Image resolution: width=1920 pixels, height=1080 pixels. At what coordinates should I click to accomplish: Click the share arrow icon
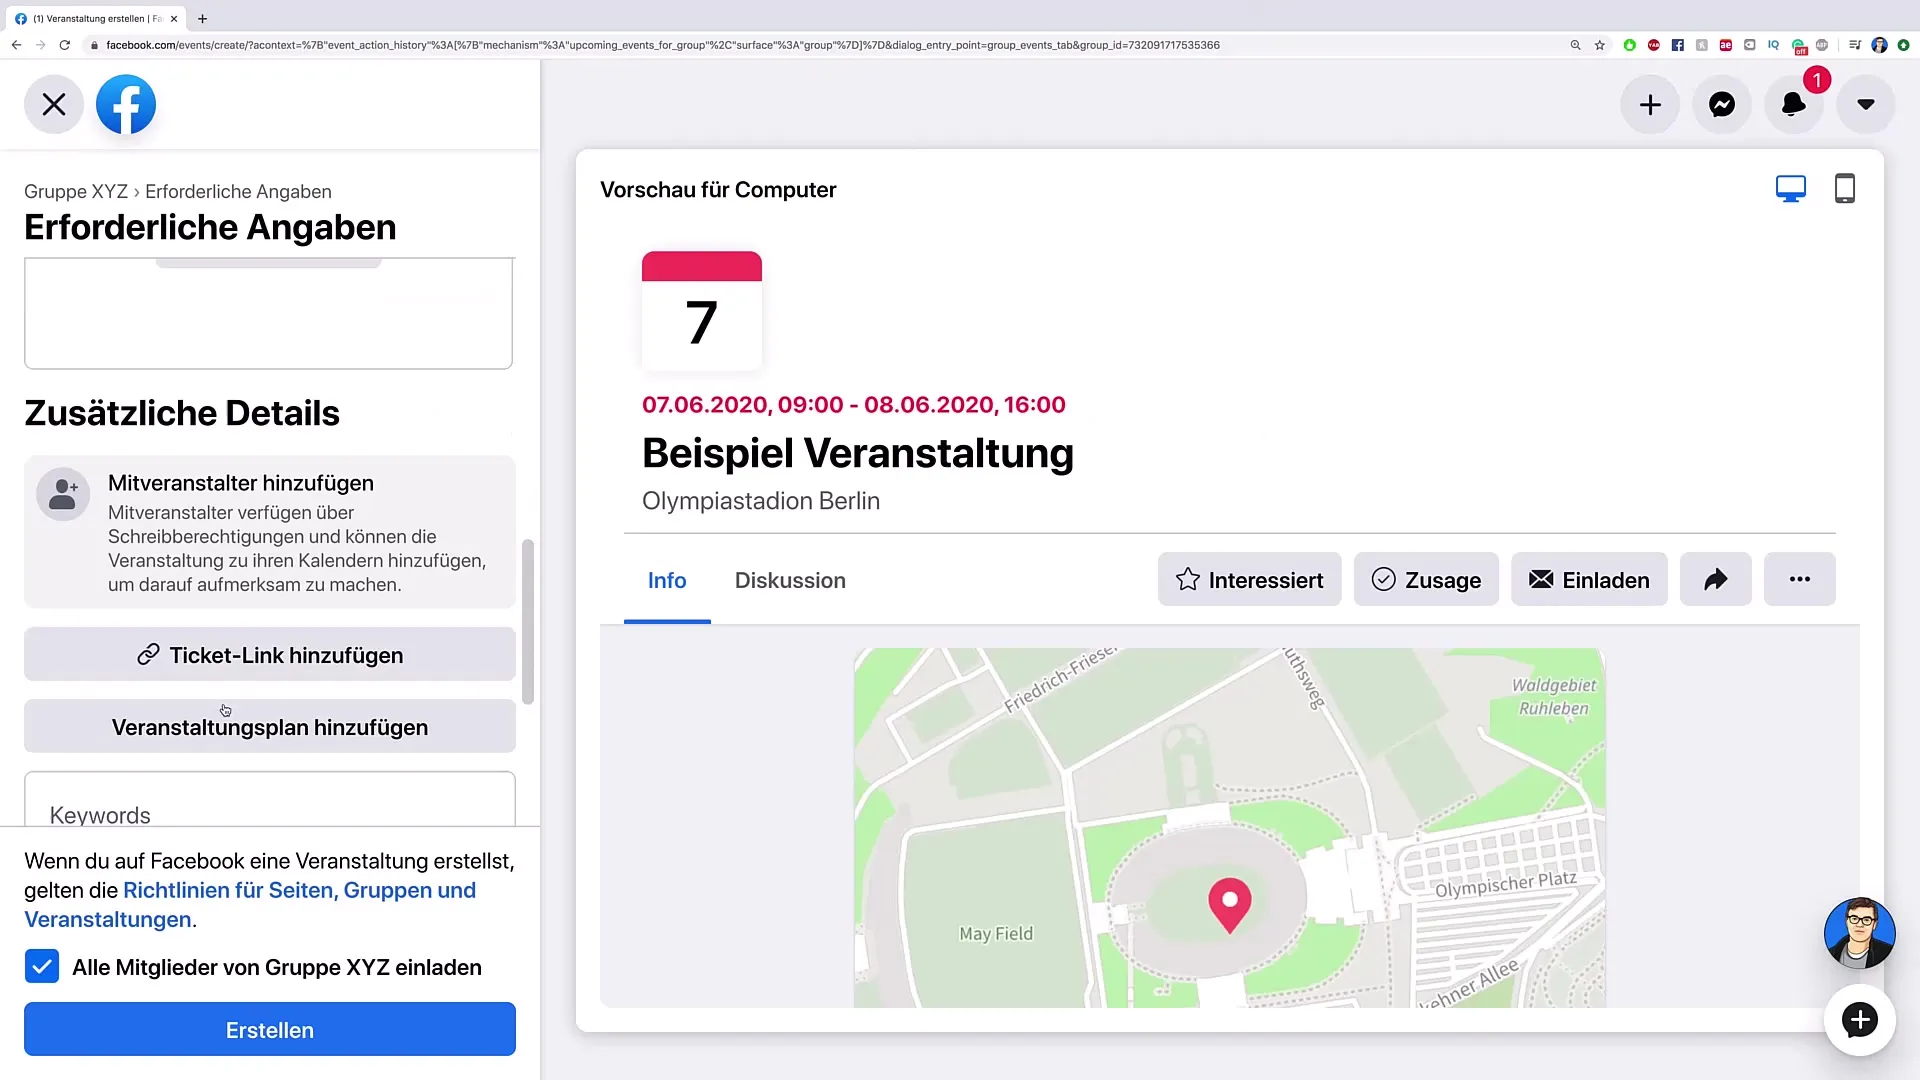coord(1716,579)
